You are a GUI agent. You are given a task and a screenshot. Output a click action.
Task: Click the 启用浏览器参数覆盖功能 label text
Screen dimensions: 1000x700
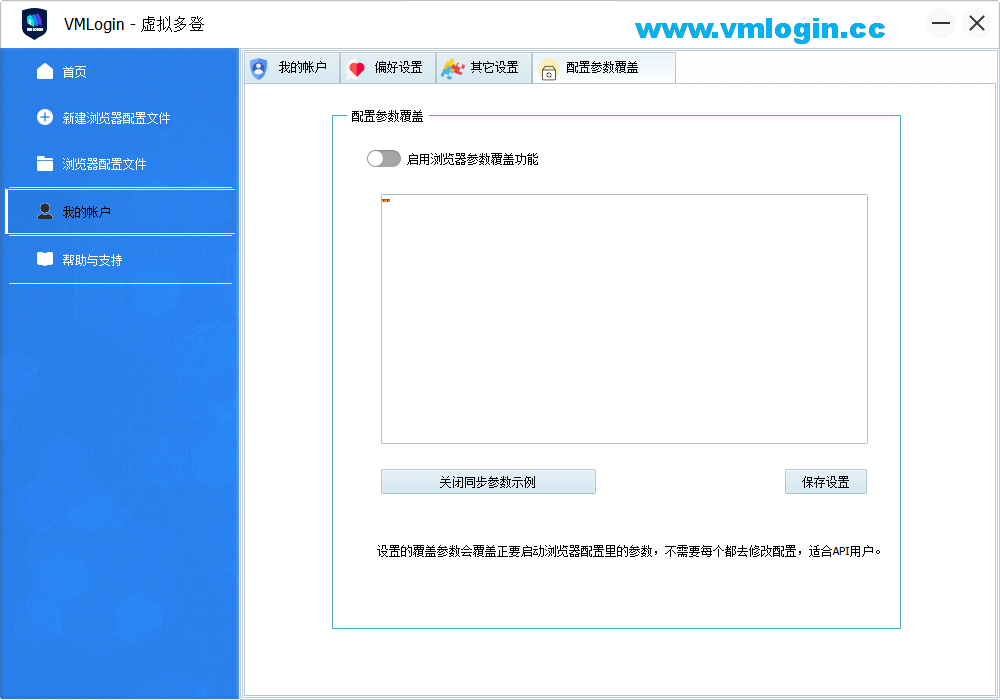tap(473, 159)
